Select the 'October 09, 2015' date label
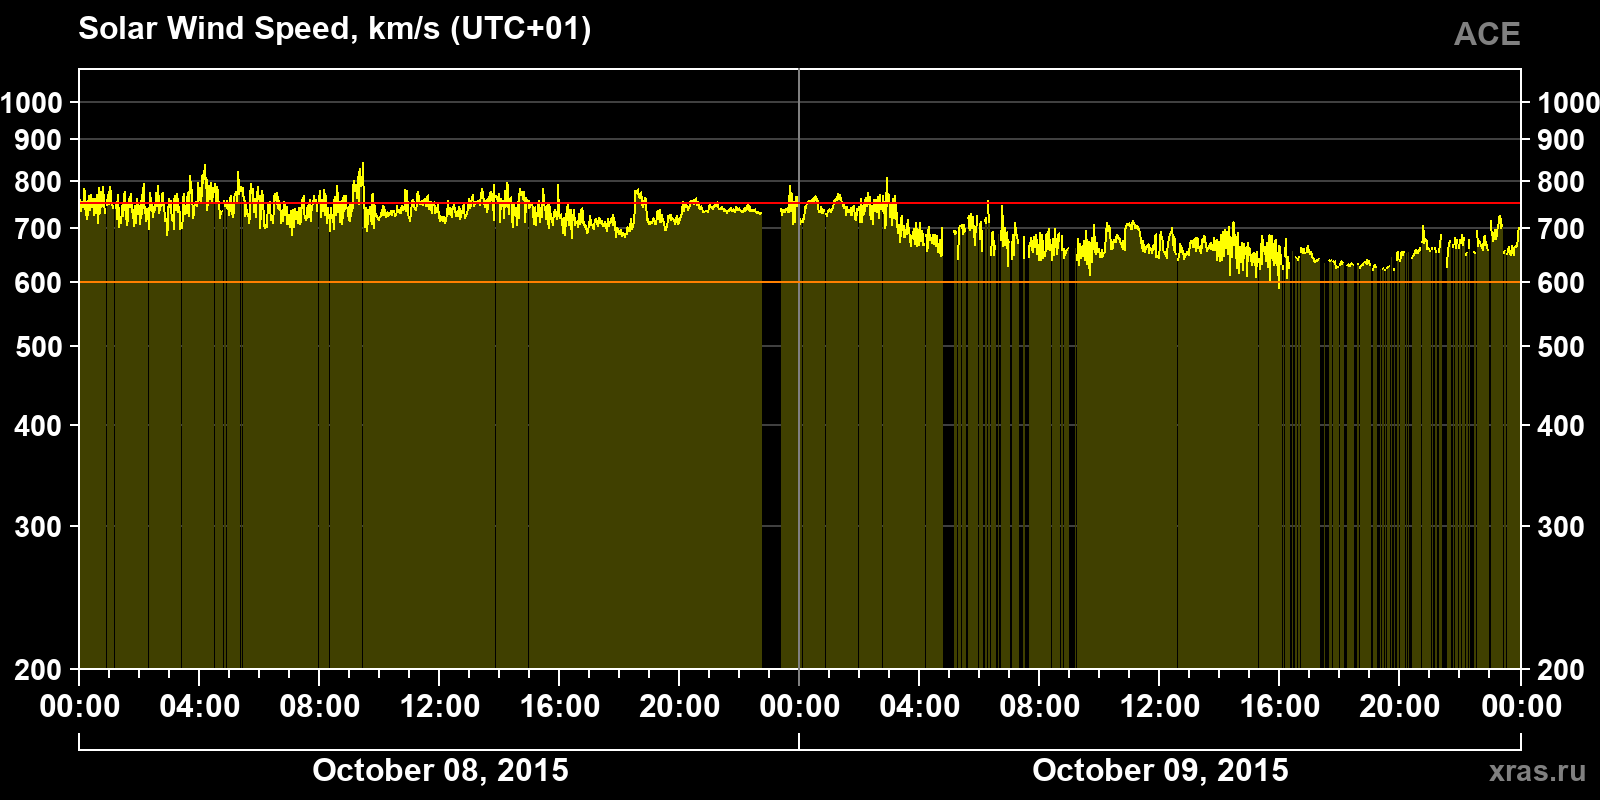This screenshot has width=1600, height=800. pos(1160,770)
